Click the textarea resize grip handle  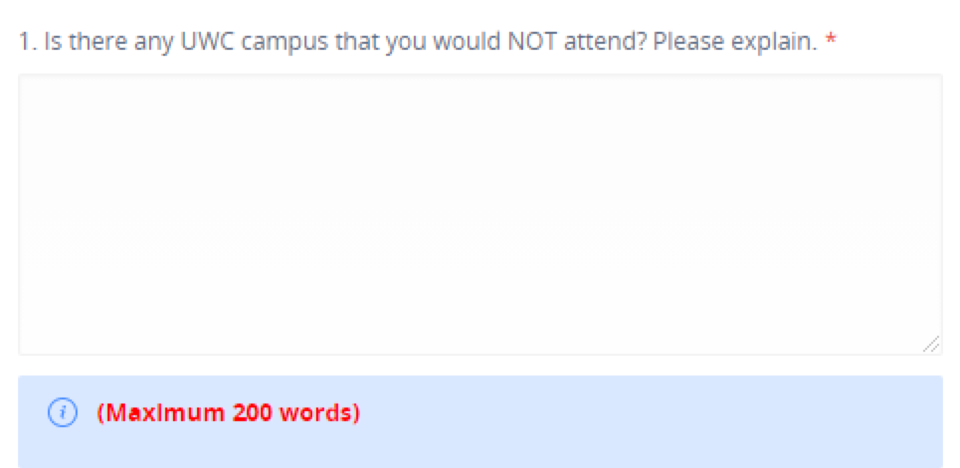tap(931, 344)
